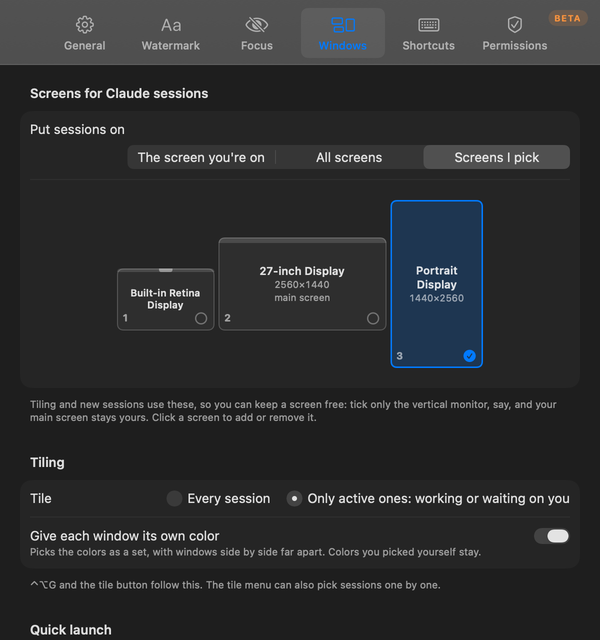Tick the Built-in Retina Display circle
The width and height of the screenshot is (600, 640).
[201, 318]
